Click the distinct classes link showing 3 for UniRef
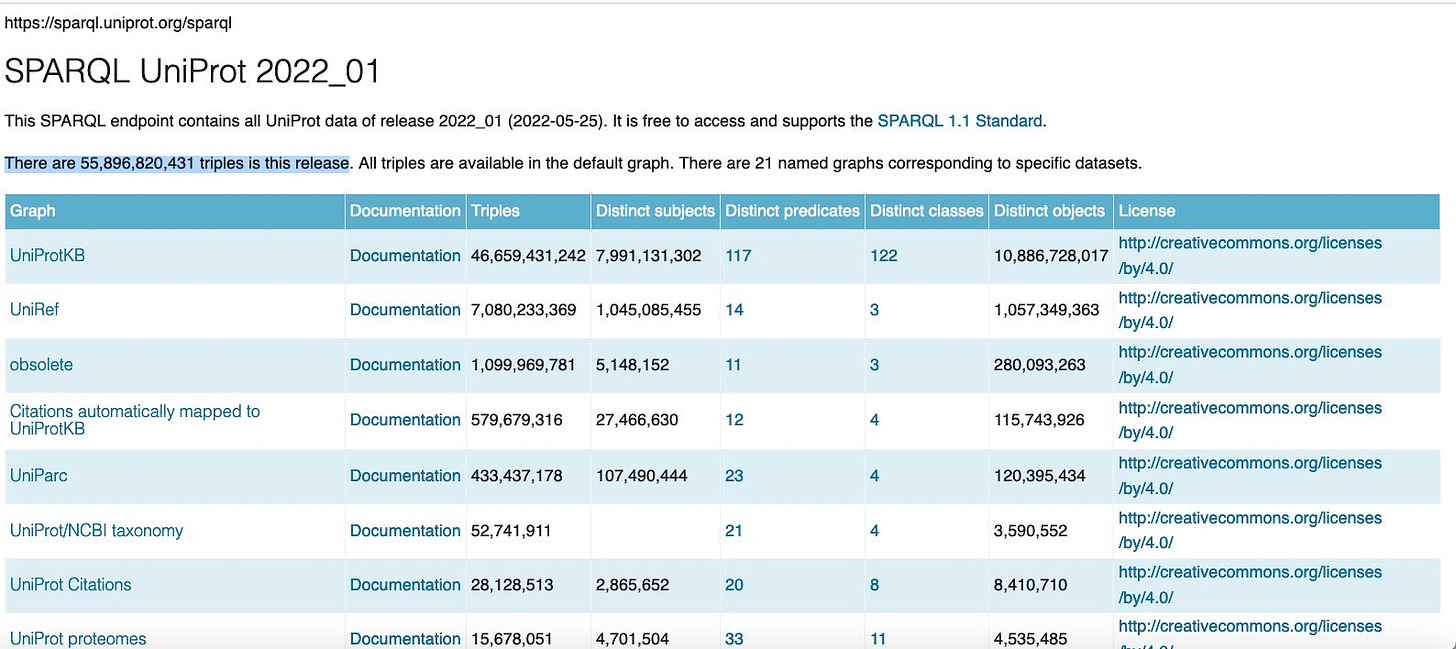This screenshot has height=649, width=1456. coord(873,310)
